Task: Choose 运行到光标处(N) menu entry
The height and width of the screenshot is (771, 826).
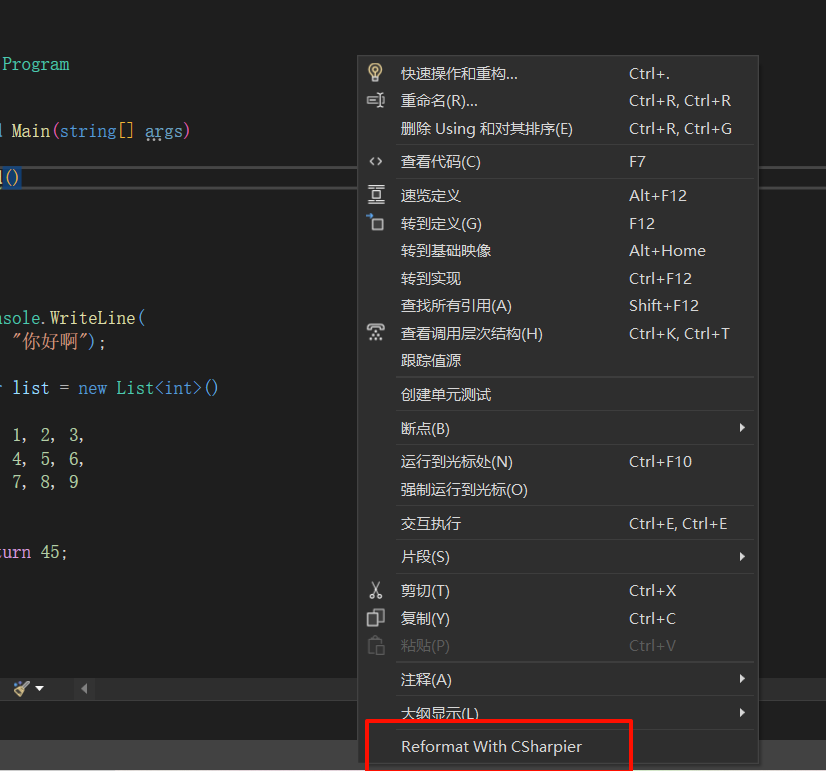Action: [456, 462]
